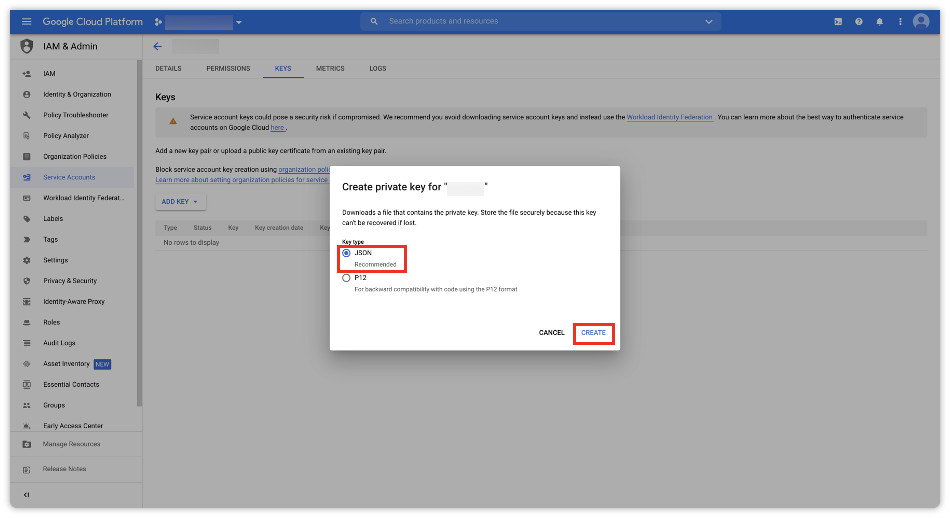950x518 pixels.
Task: Switch to the METRICS tab
Action: 330,68
